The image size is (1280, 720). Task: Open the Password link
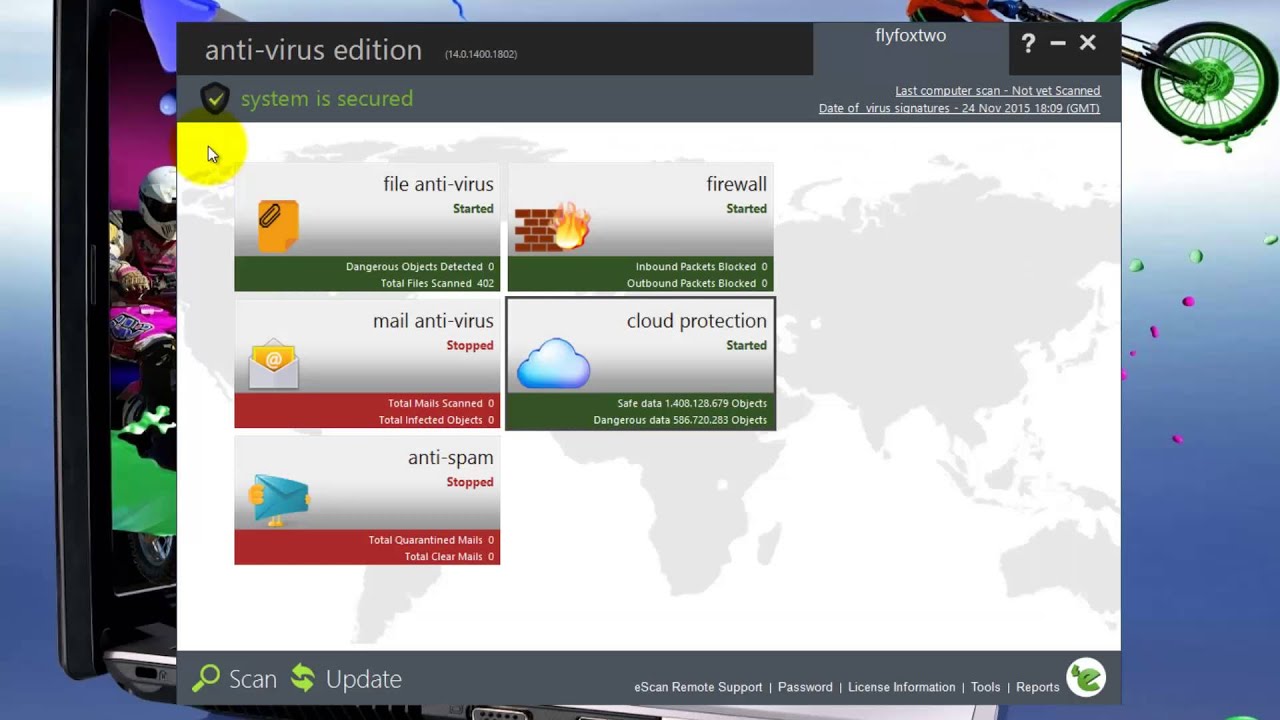coord(805,687)
